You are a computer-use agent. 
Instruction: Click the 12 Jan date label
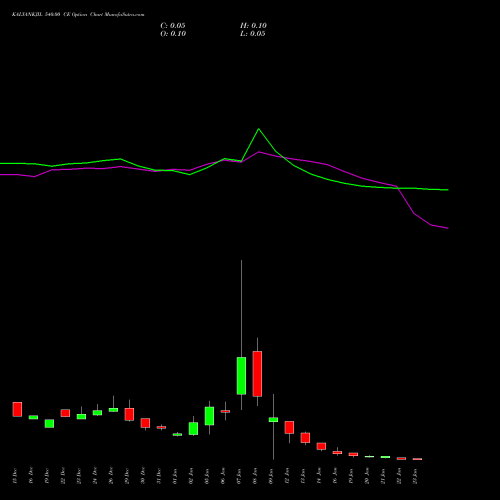[x=286, y=476]
